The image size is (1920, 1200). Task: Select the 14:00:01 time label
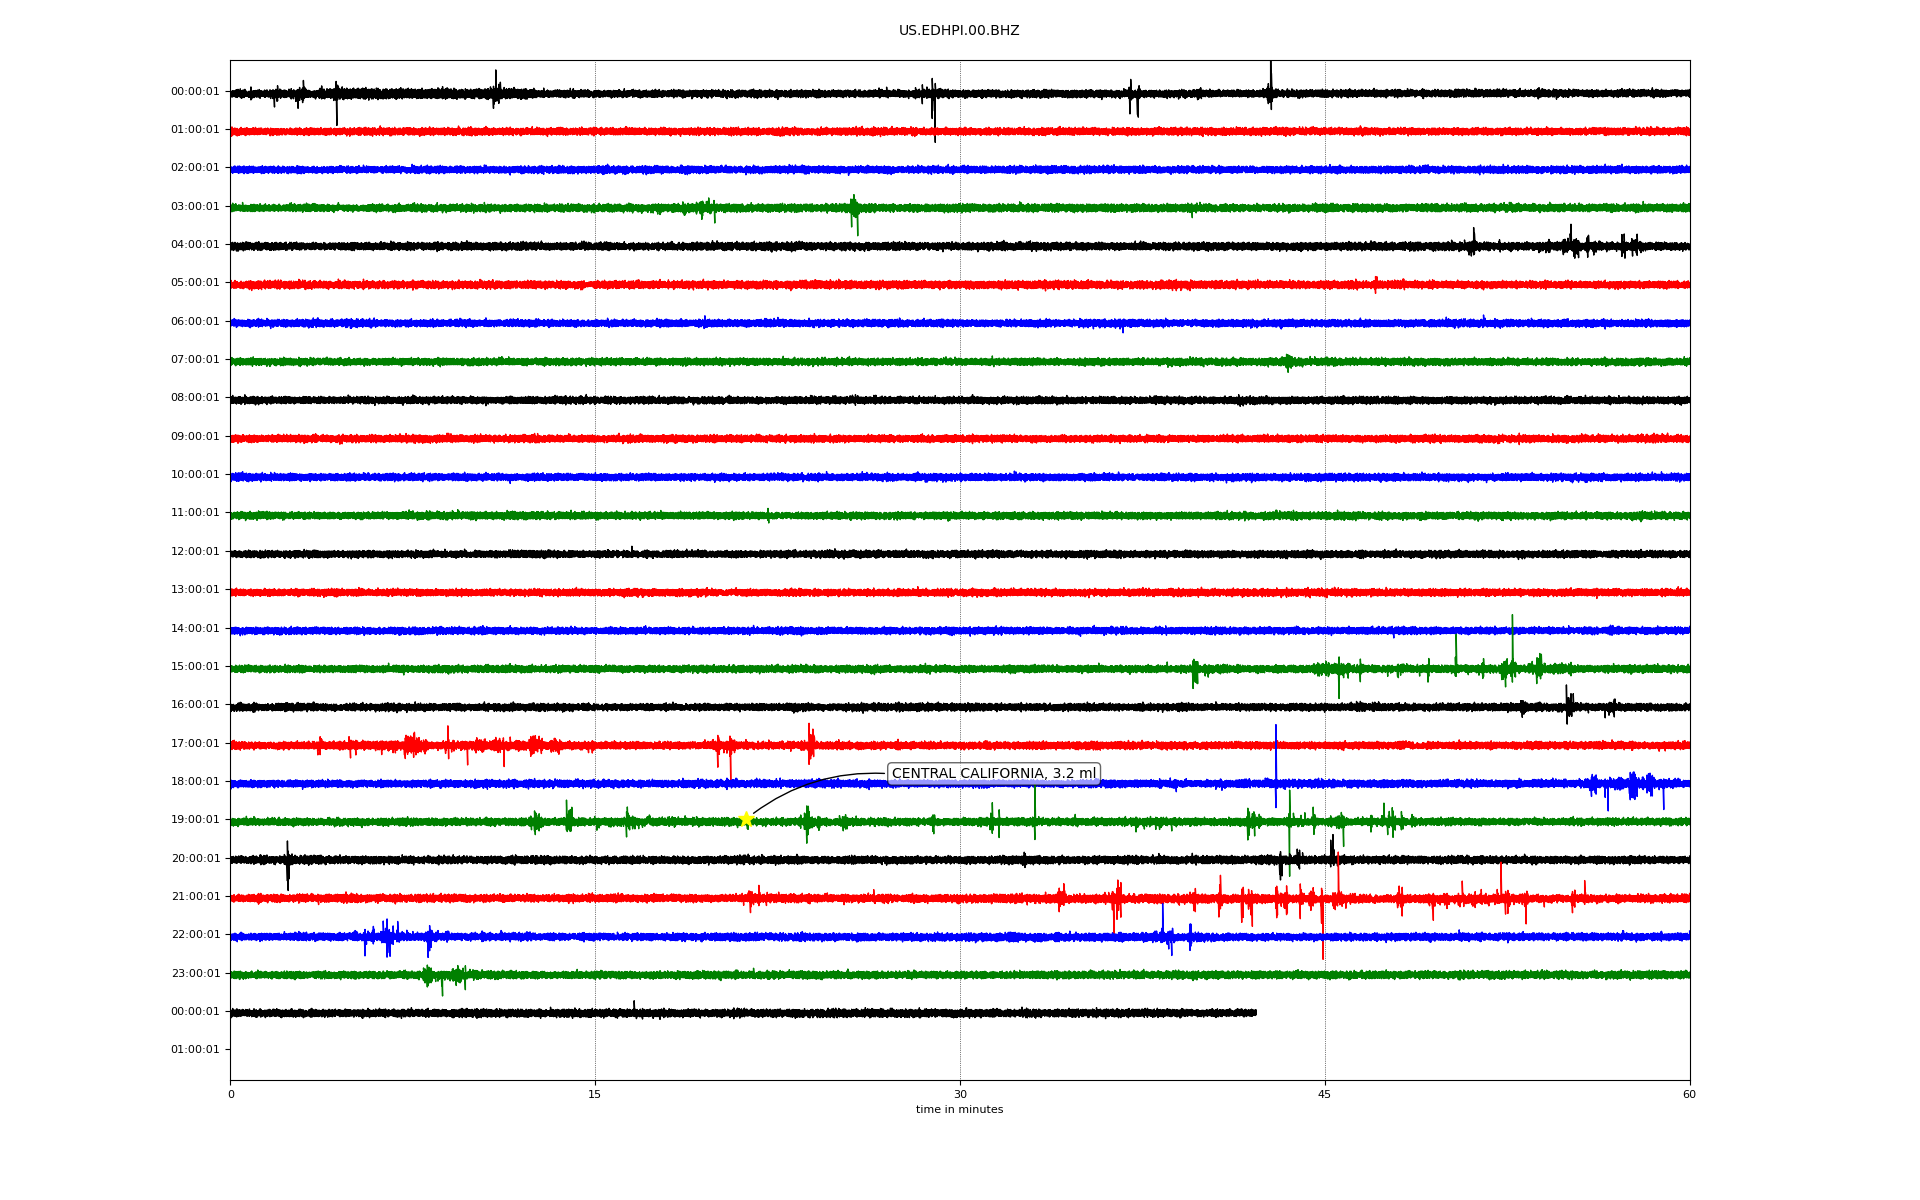[x=195, y=628]
